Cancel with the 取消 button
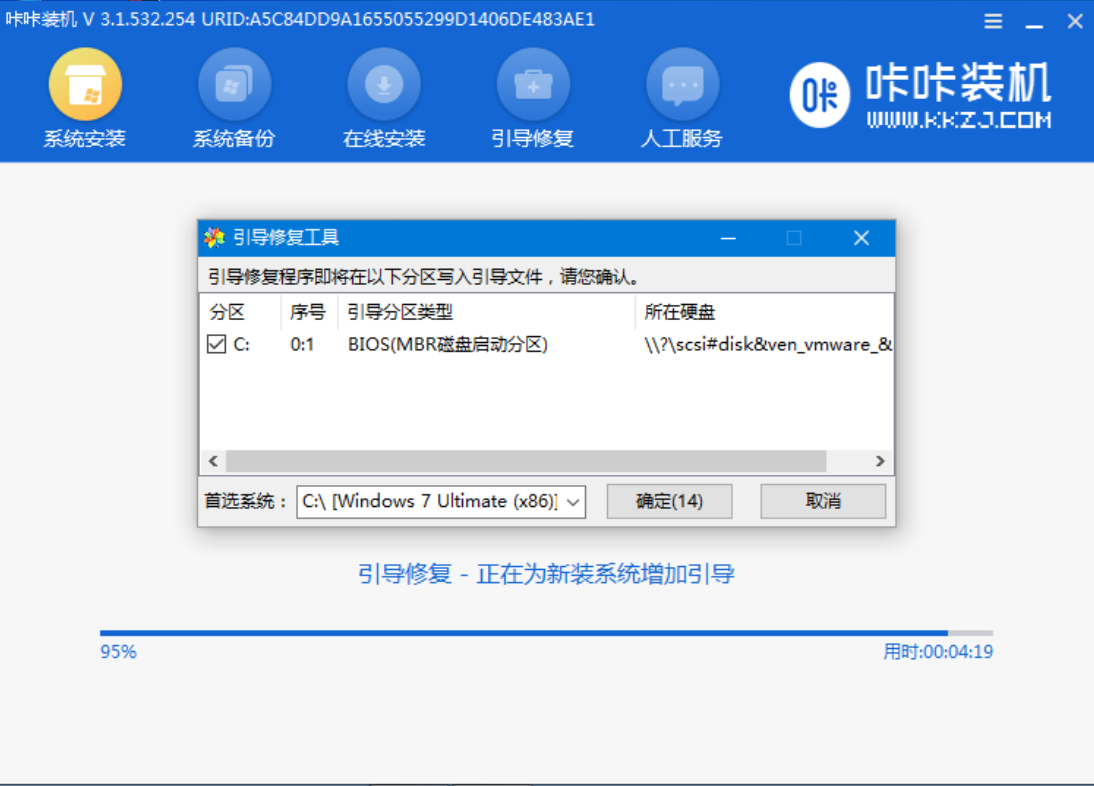Image resolution: width=1094 pixels, height=786 pixels. [x=823, y=501]
